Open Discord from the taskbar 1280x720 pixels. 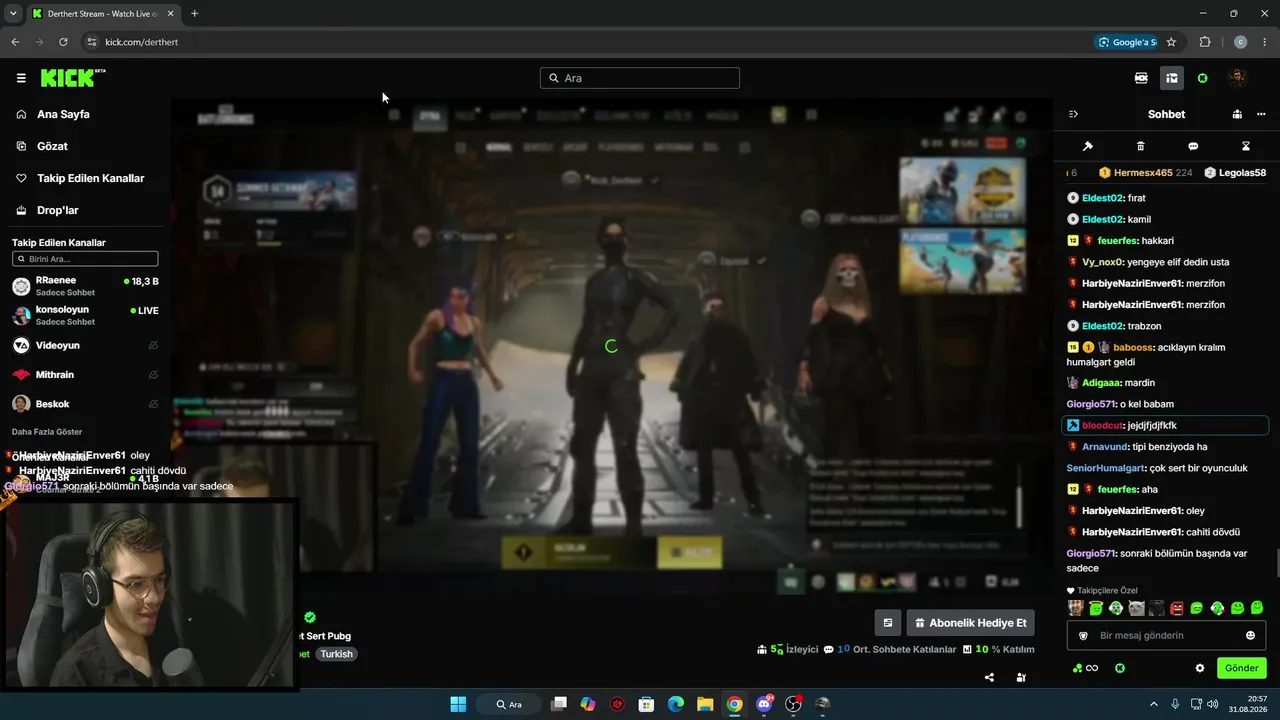click(764, 704)
